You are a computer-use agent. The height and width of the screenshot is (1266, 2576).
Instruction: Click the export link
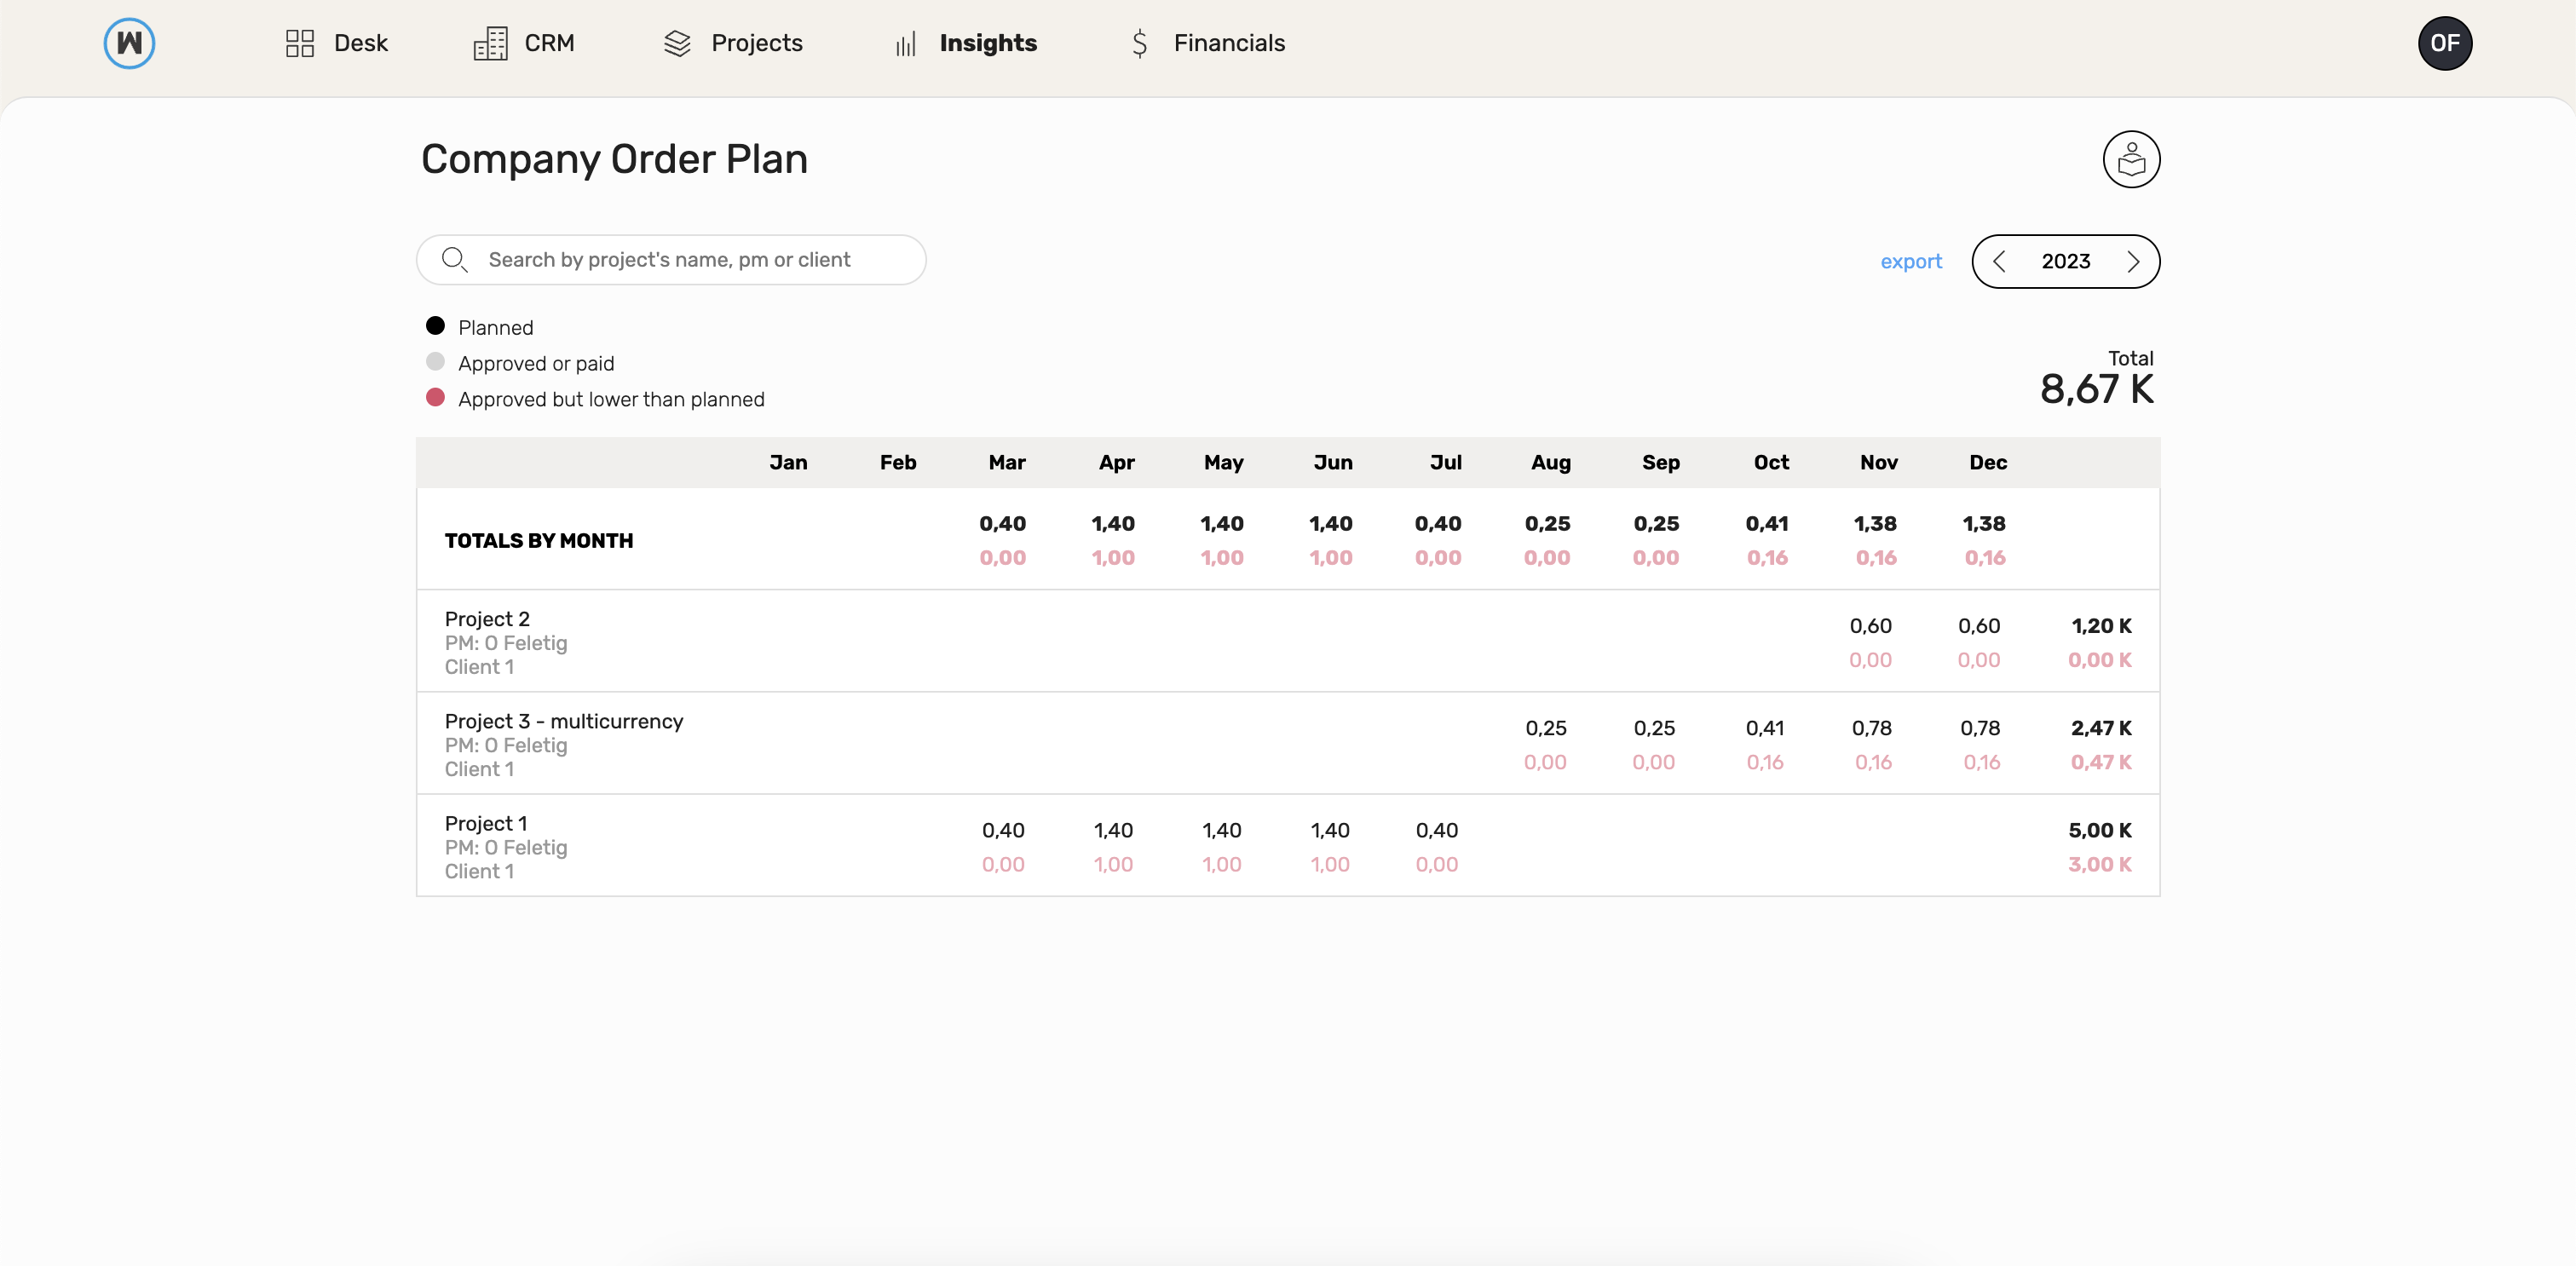(x=1911, y=261)
